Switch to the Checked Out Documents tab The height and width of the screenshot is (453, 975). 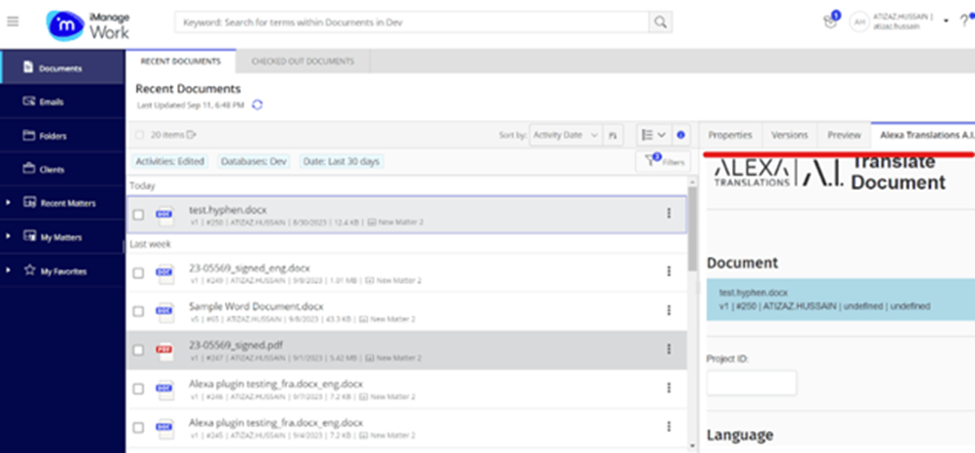tap(303, 62)
